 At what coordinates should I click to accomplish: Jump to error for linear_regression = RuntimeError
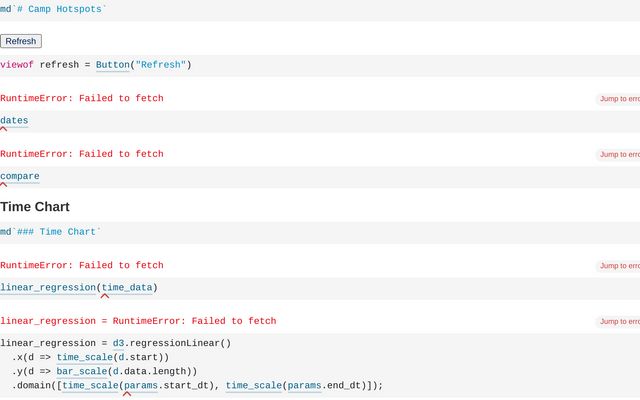pos(618,322)
